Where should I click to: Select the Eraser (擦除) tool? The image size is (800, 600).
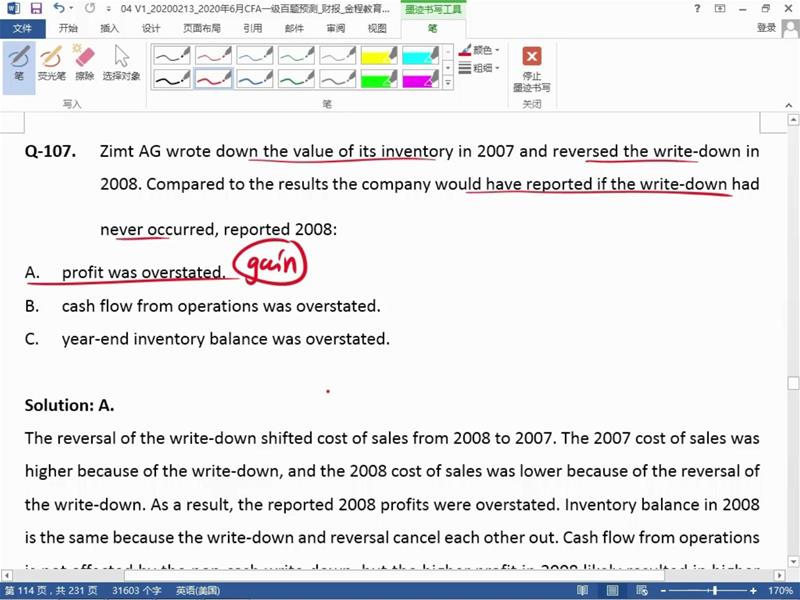[x=85, y=62]
